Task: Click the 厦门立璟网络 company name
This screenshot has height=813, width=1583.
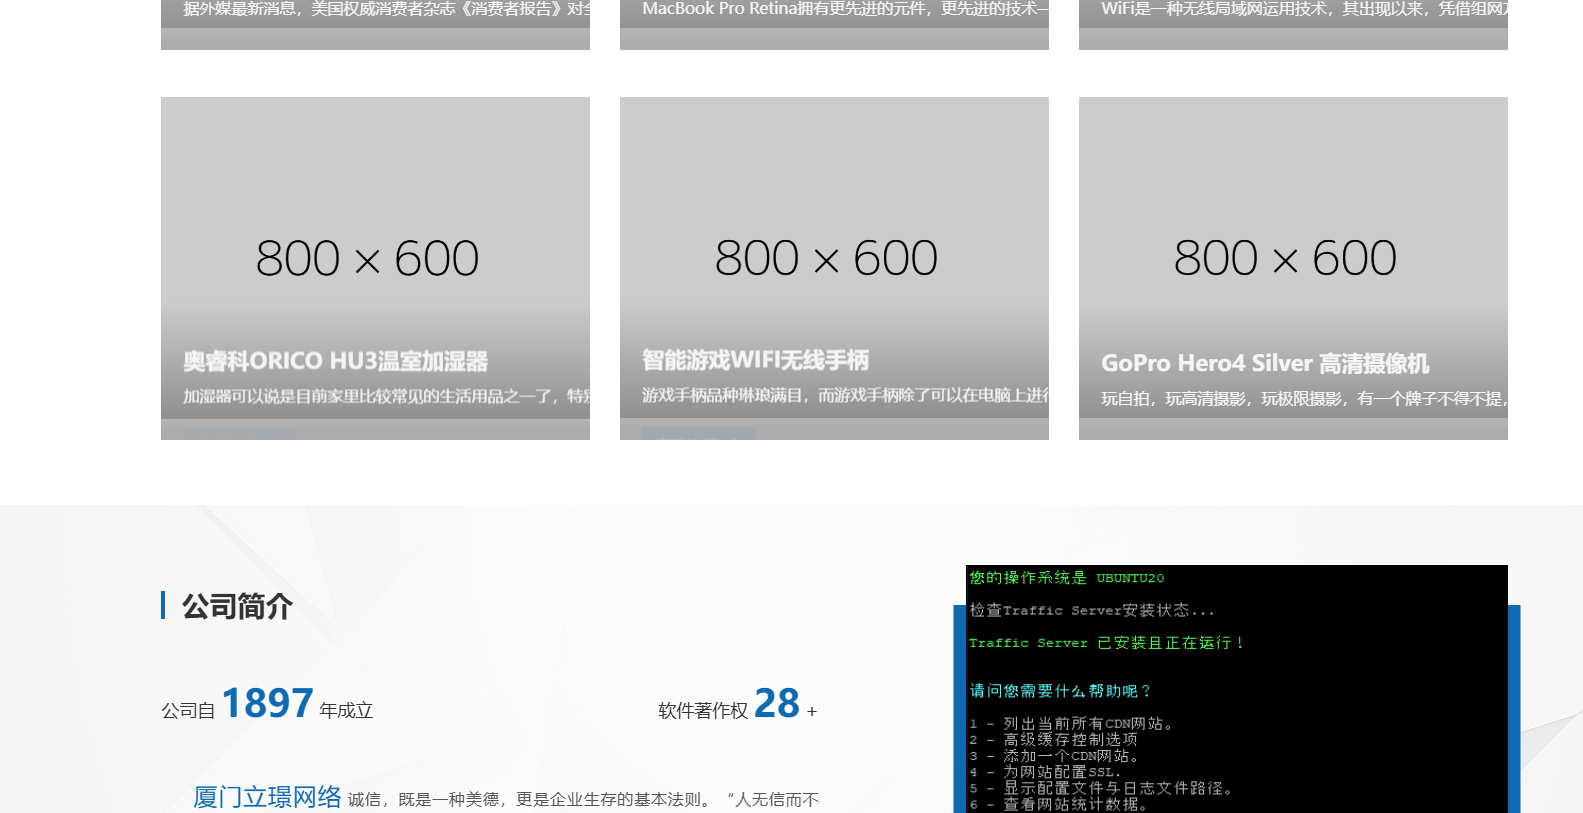Action: click(x=267, y=797)
